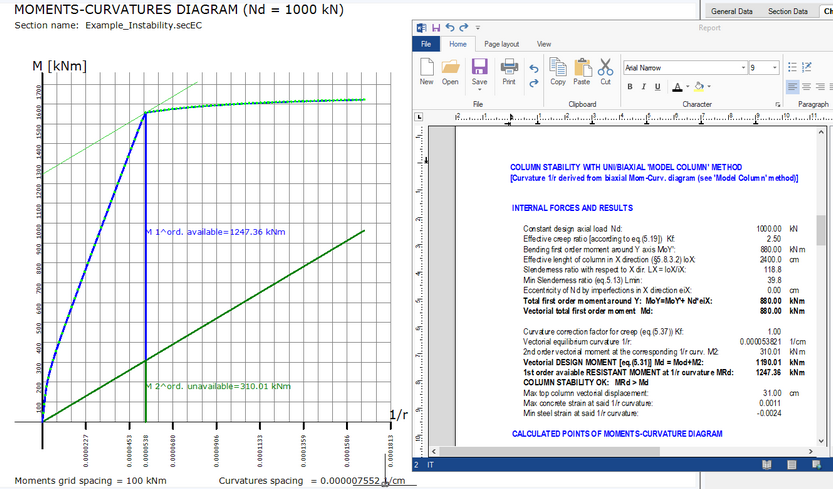Screen dimensions: 833x489
Task: Click the IT language indicator in status bar
Action: click(x=430, y=465)
